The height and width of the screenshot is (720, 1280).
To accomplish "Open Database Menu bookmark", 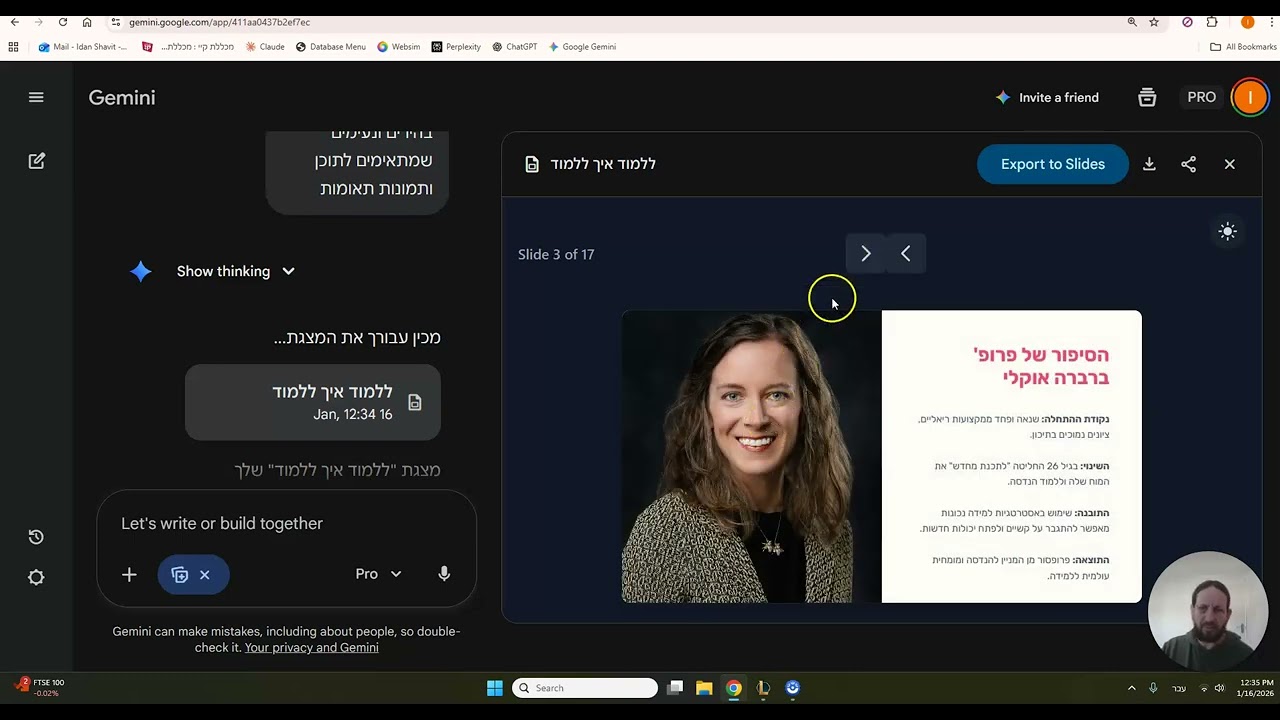I will point(330,46).
